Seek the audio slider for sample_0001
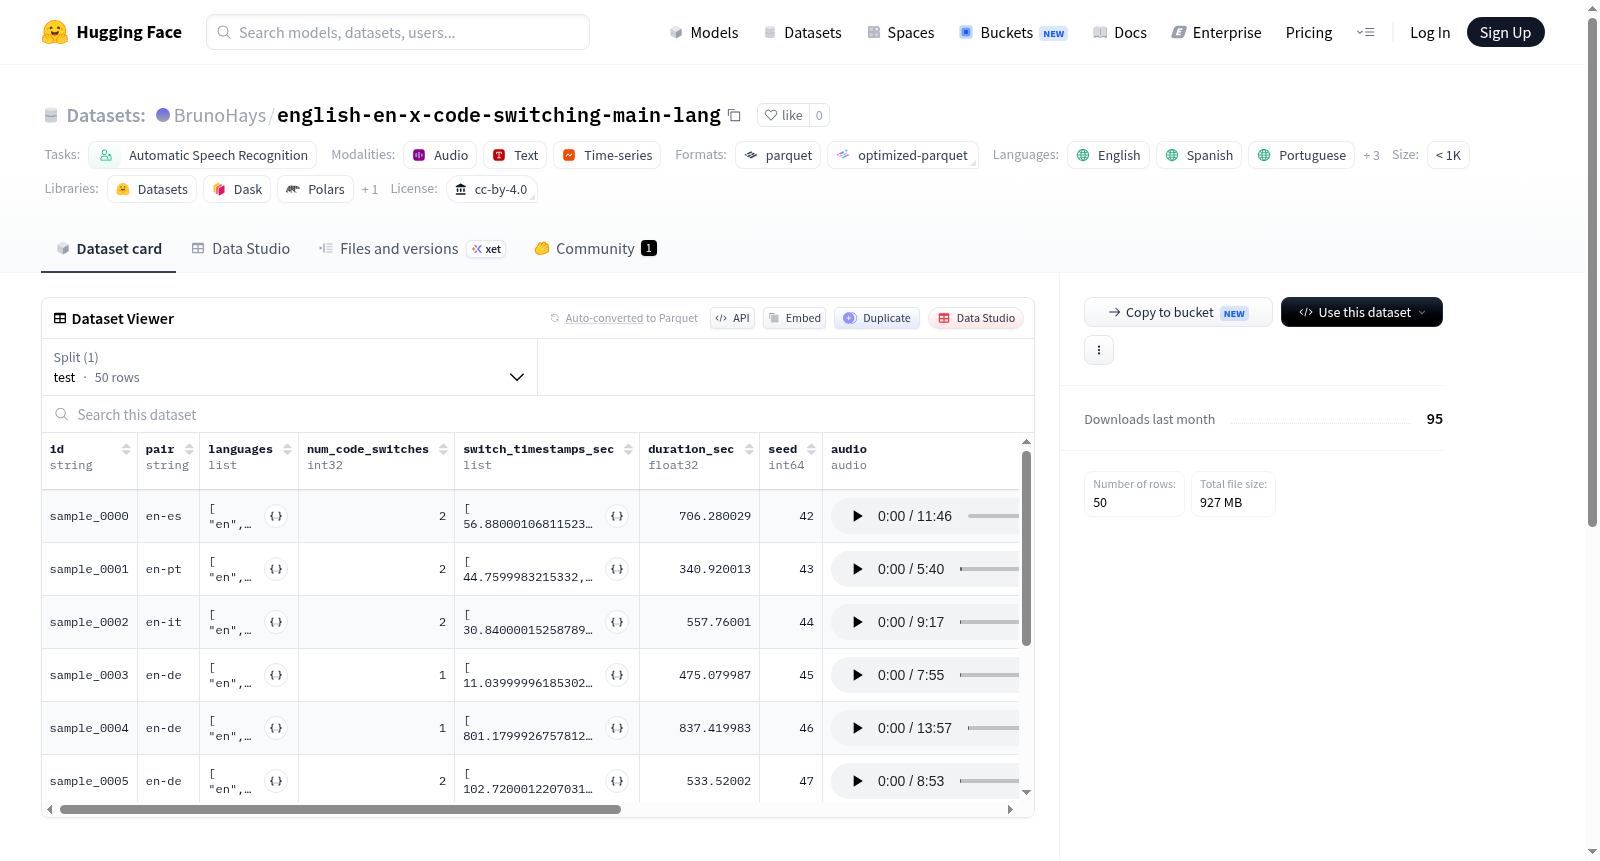The height and width of the screenshot is (861, 1600). pyautogui.click(x=989, y=569)
